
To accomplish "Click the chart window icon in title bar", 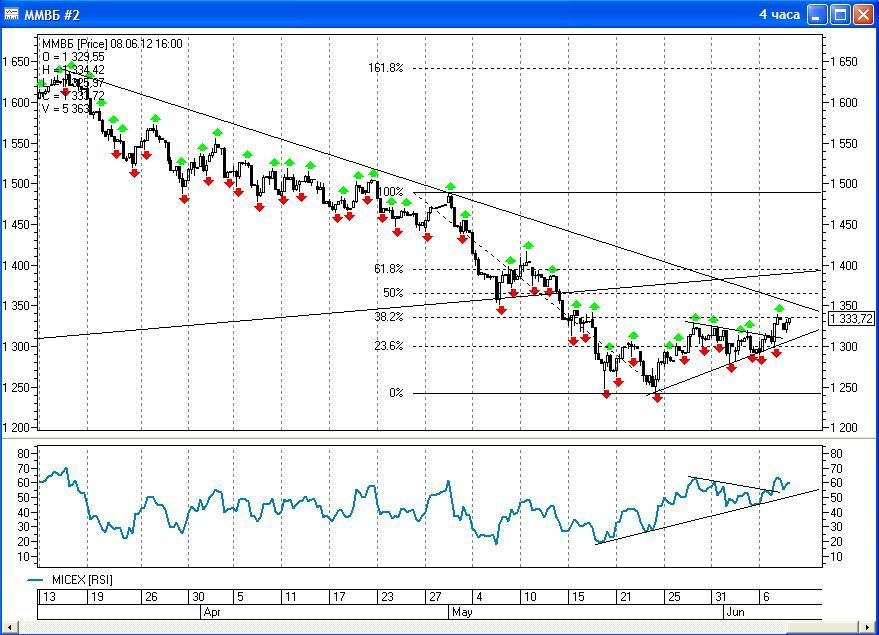I will (11, 14).
